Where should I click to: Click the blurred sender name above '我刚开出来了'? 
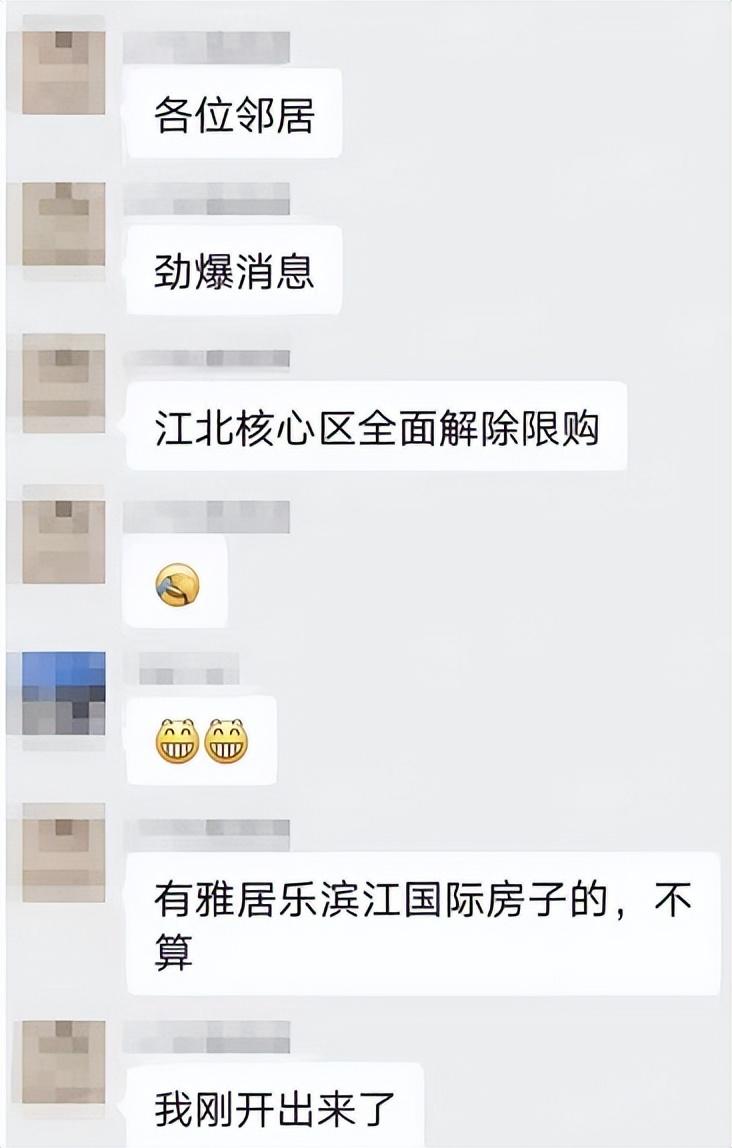pyautogui.click(x=207, y=1038)
